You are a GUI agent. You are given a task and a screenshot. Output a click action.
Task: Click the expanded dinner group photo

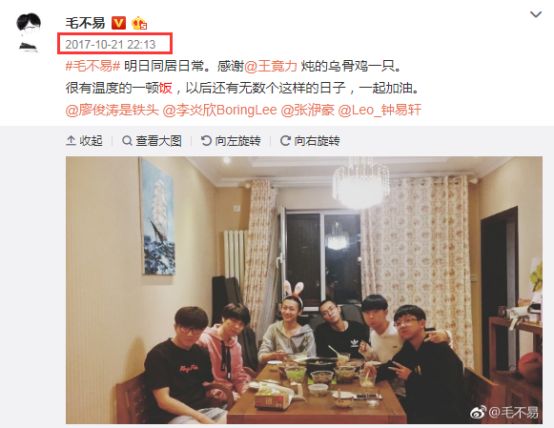[x=304, y=290]
